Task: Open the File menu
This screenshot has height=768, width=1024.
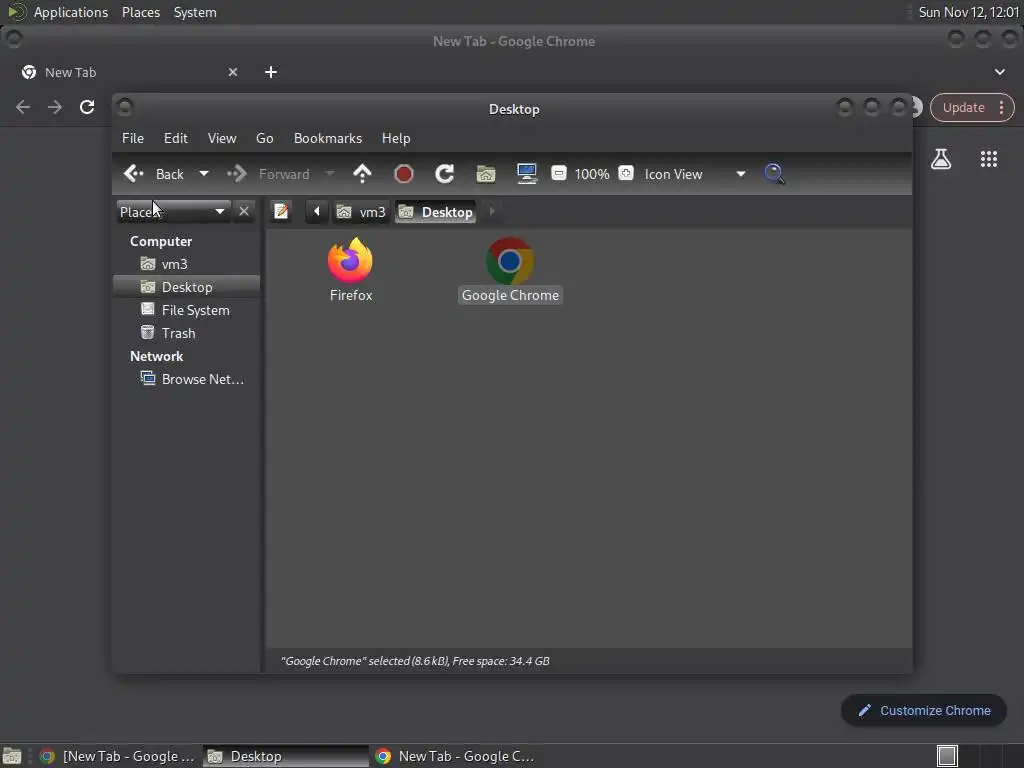Action: pos(133,138)
